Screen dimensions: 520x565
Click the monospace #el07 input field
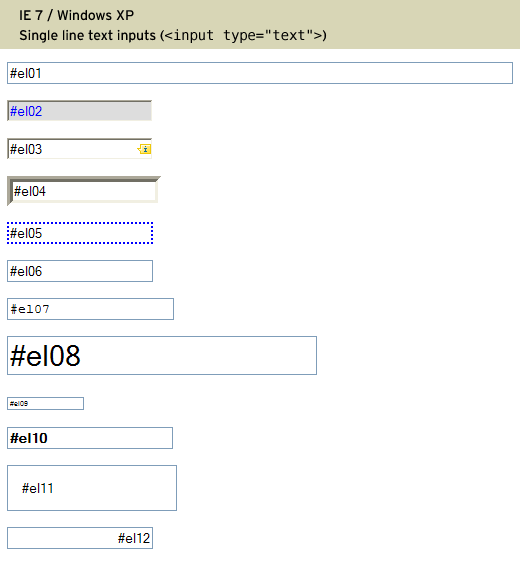[90, 309]
